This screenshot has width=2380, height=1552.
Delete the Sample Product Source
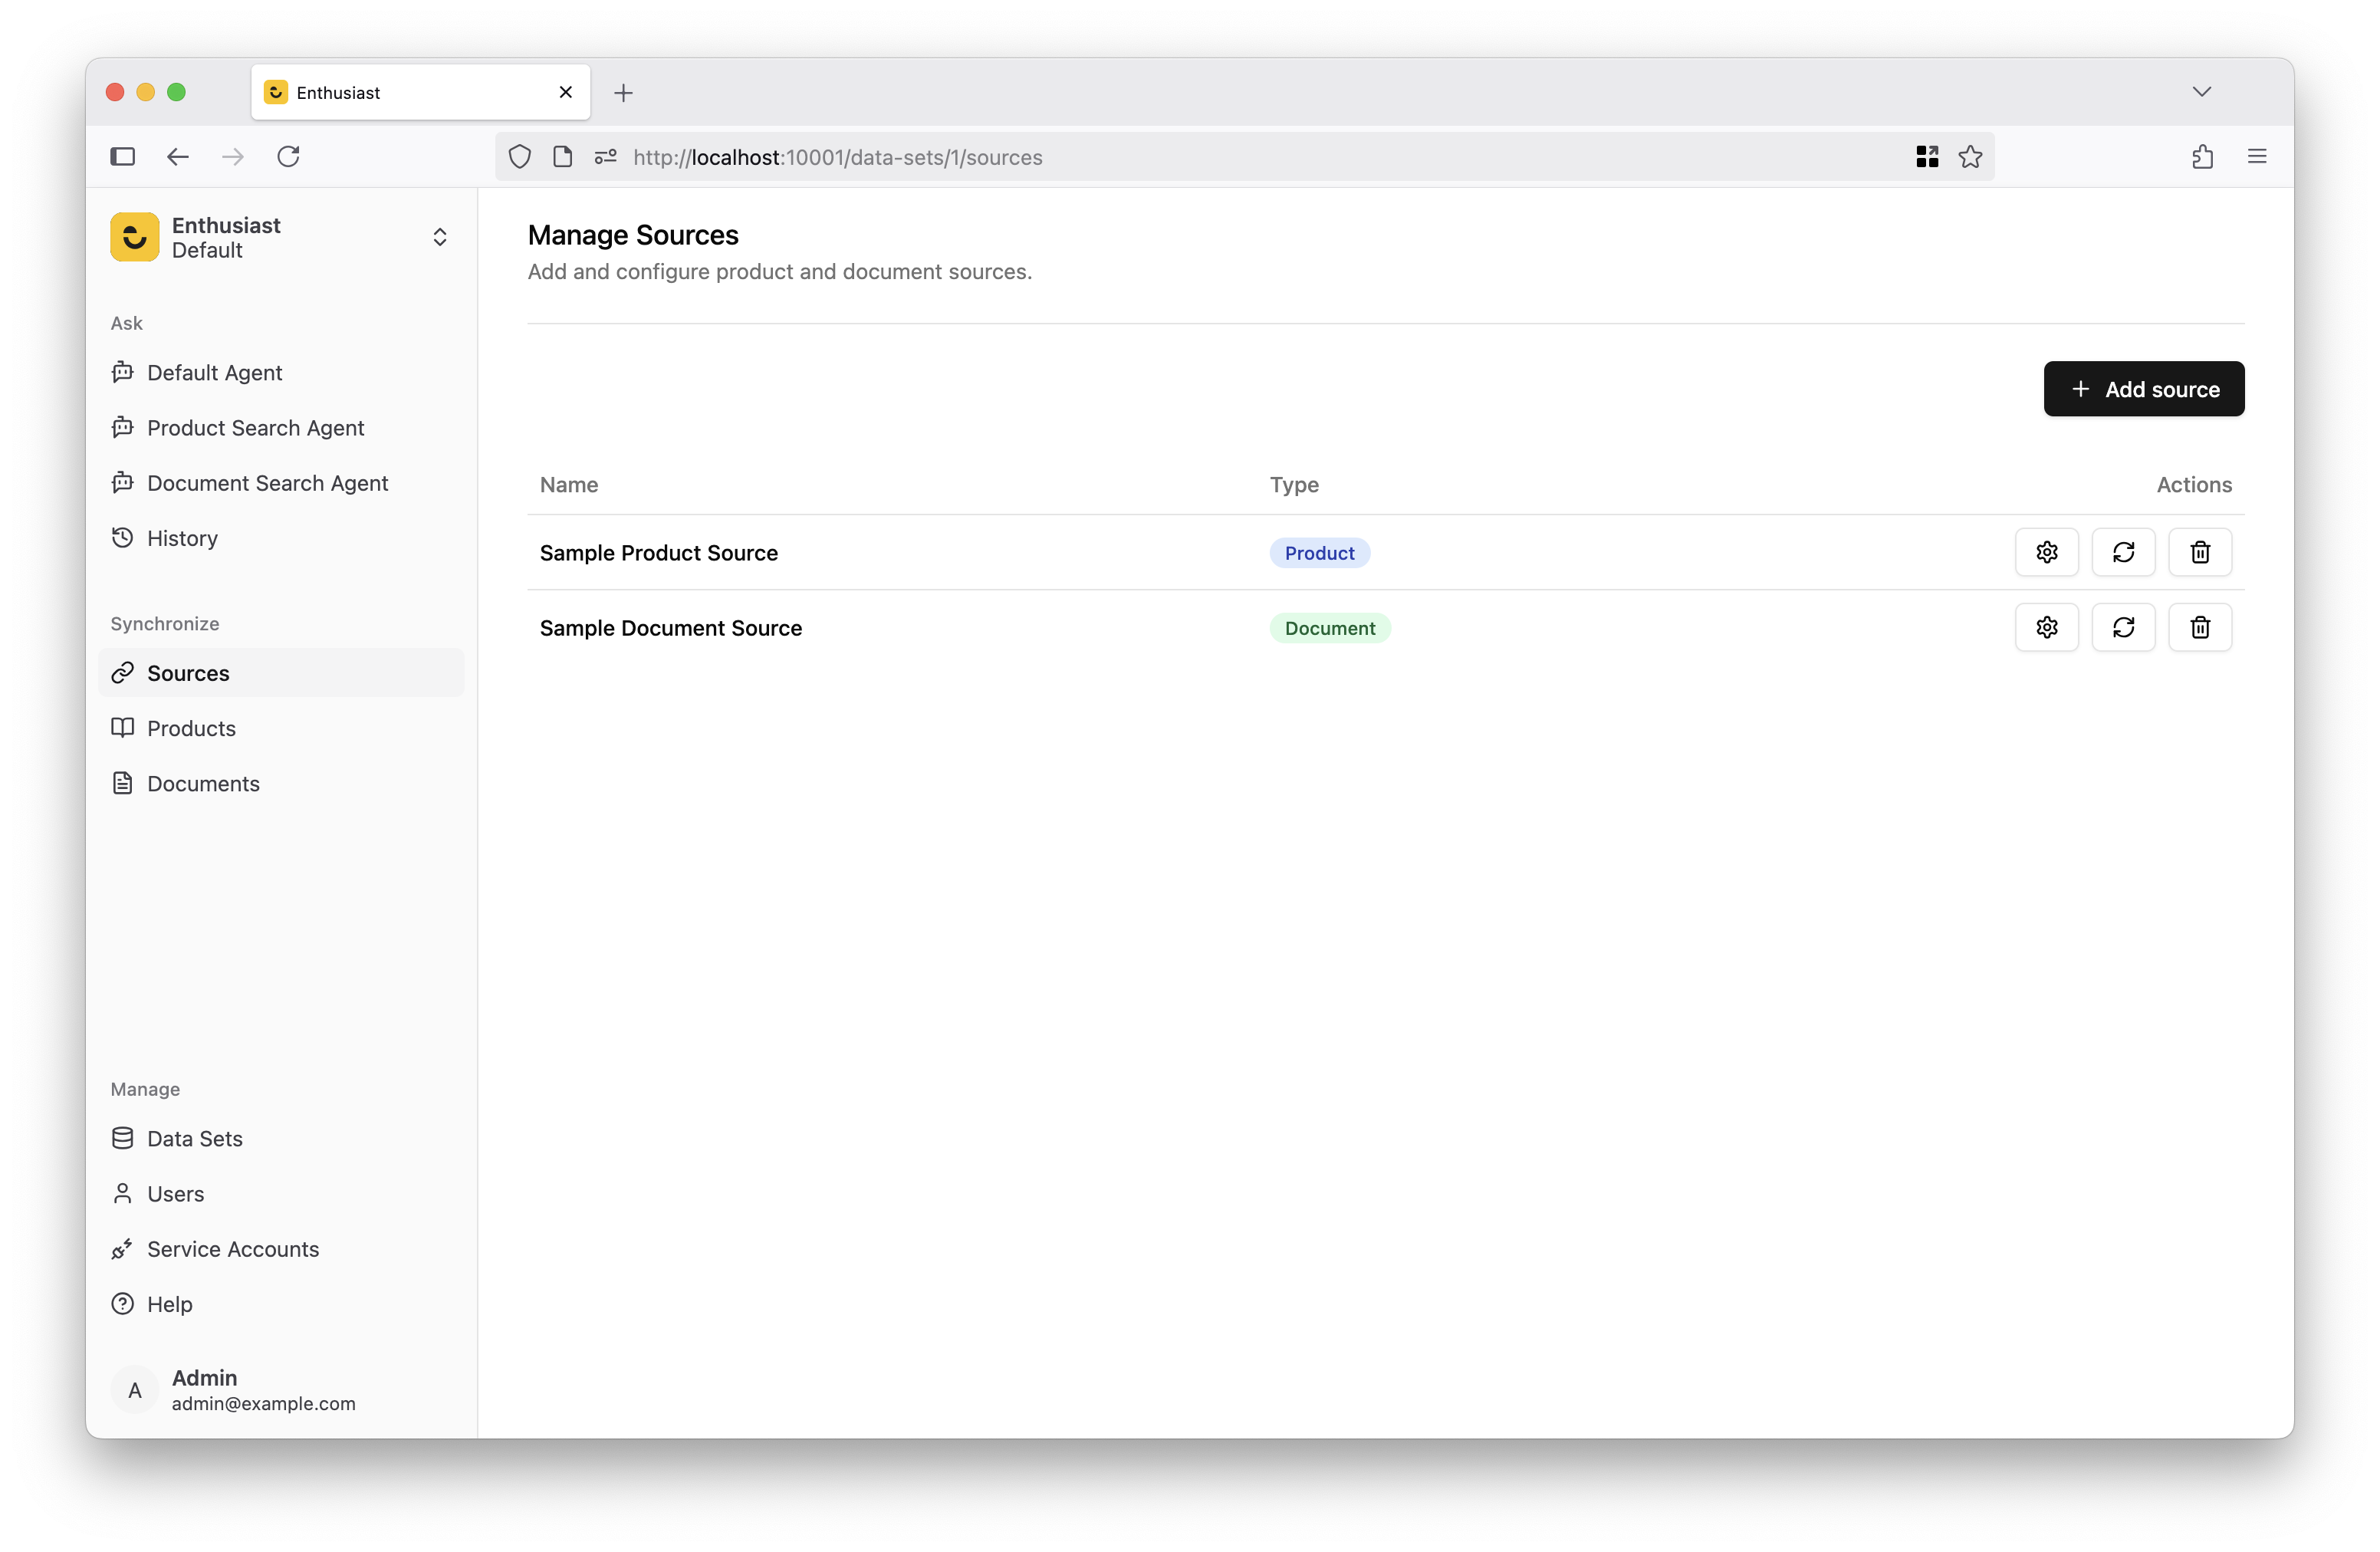click(2199, 552)
